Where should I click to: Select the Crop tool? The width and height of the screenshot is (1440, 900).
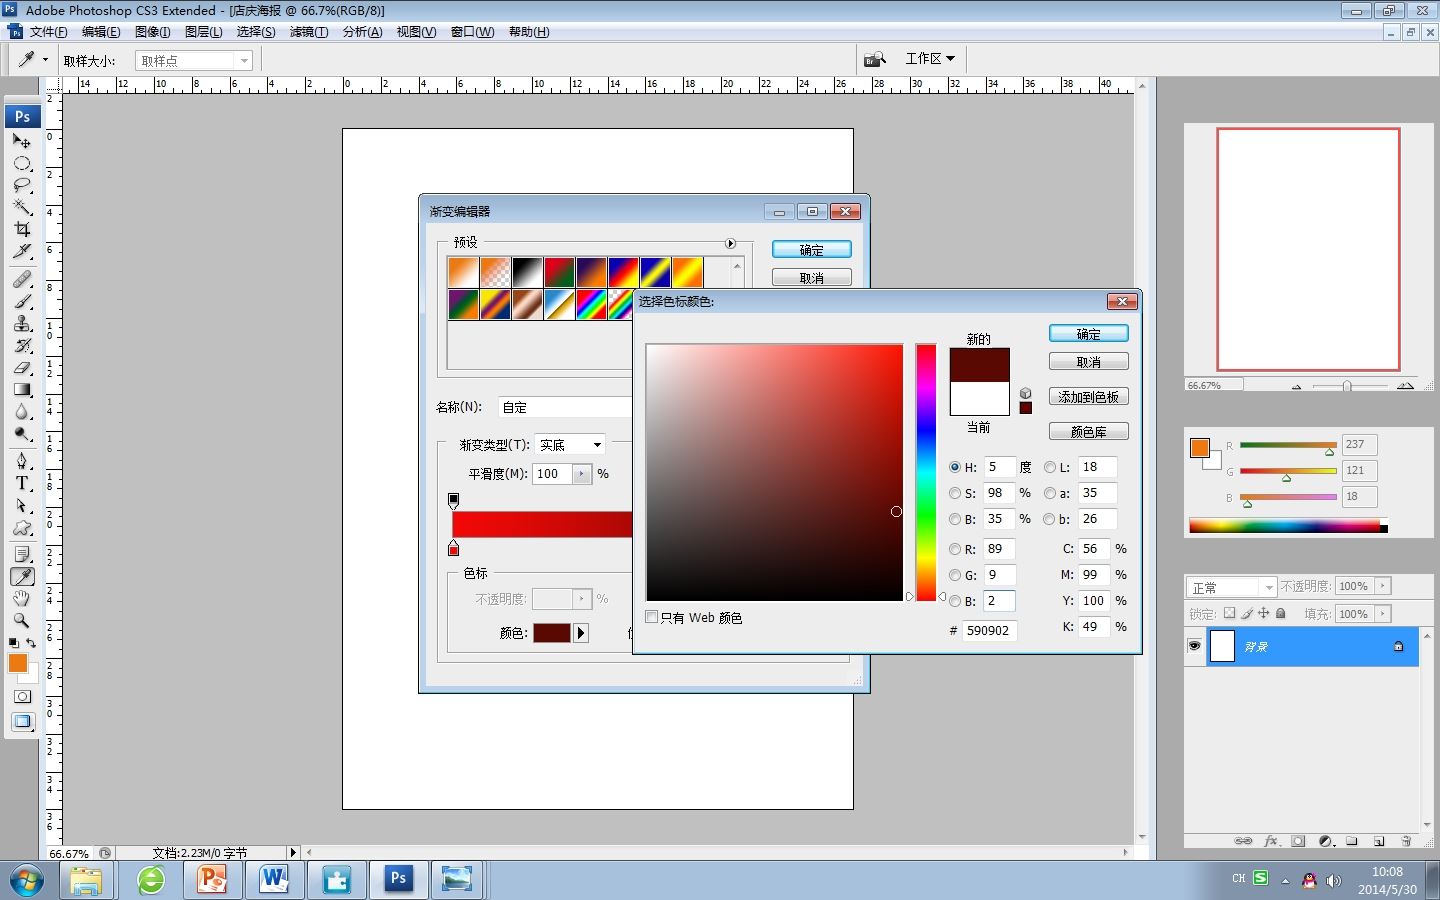pos(22,229)
